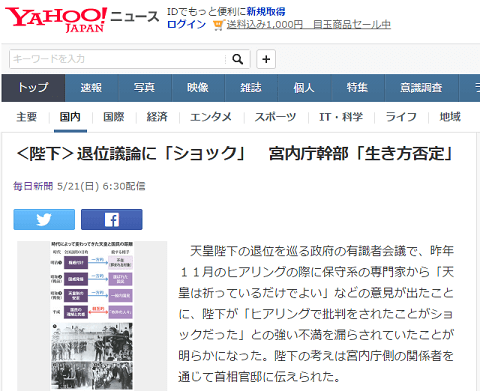Switch to the IT・科学 category
Image resolution: width=480 pixels, height=391 pixels.
[x=341, y=117]
